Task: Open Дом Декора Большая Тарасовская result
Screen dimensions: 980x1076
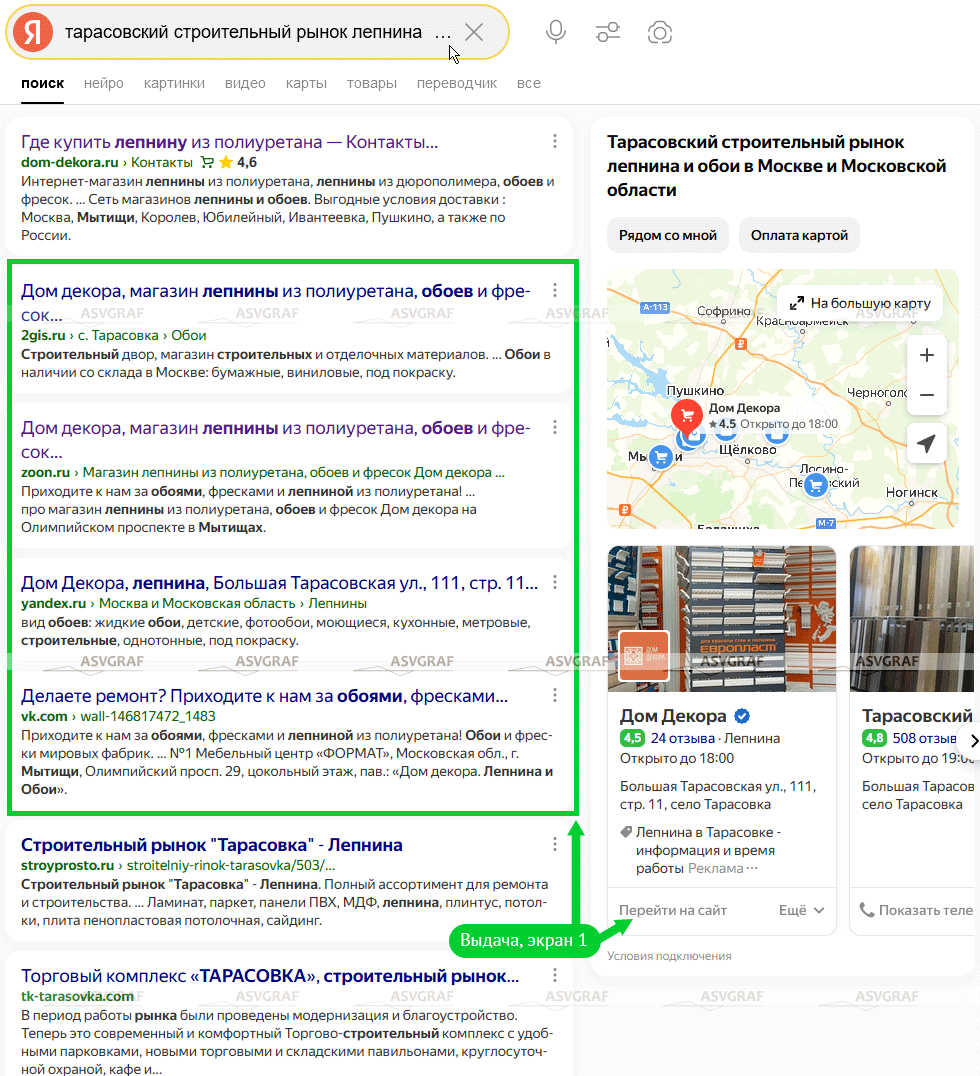Action: click(x=279, y=583)
